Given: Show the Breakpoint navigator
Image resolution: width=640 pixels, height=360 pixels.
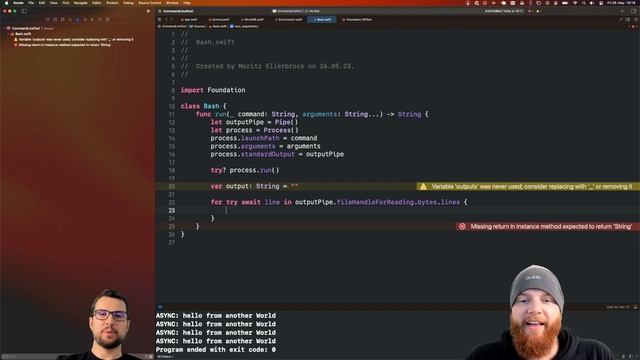Looking at the screenshot, I should click(x=100, y=19).
